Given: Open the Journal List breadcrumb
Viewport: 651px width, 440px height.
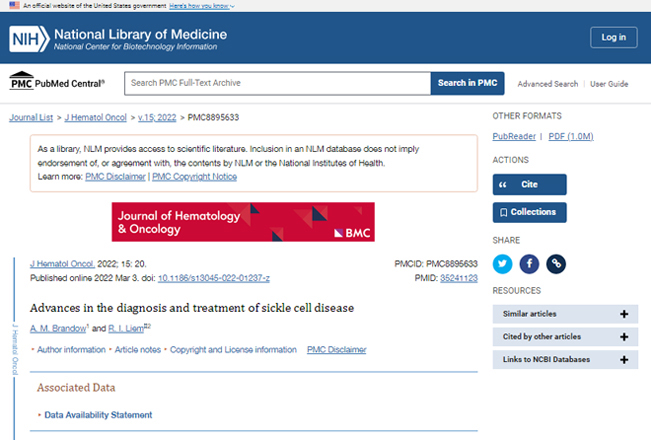Looking at the screenshot, I should [31, 117].
